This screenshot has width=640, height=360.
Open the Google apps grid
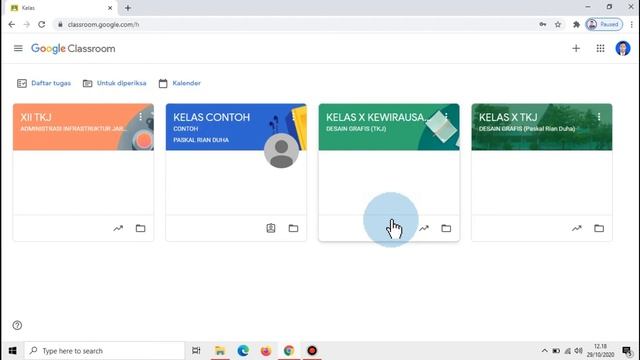tap(600, 49)
